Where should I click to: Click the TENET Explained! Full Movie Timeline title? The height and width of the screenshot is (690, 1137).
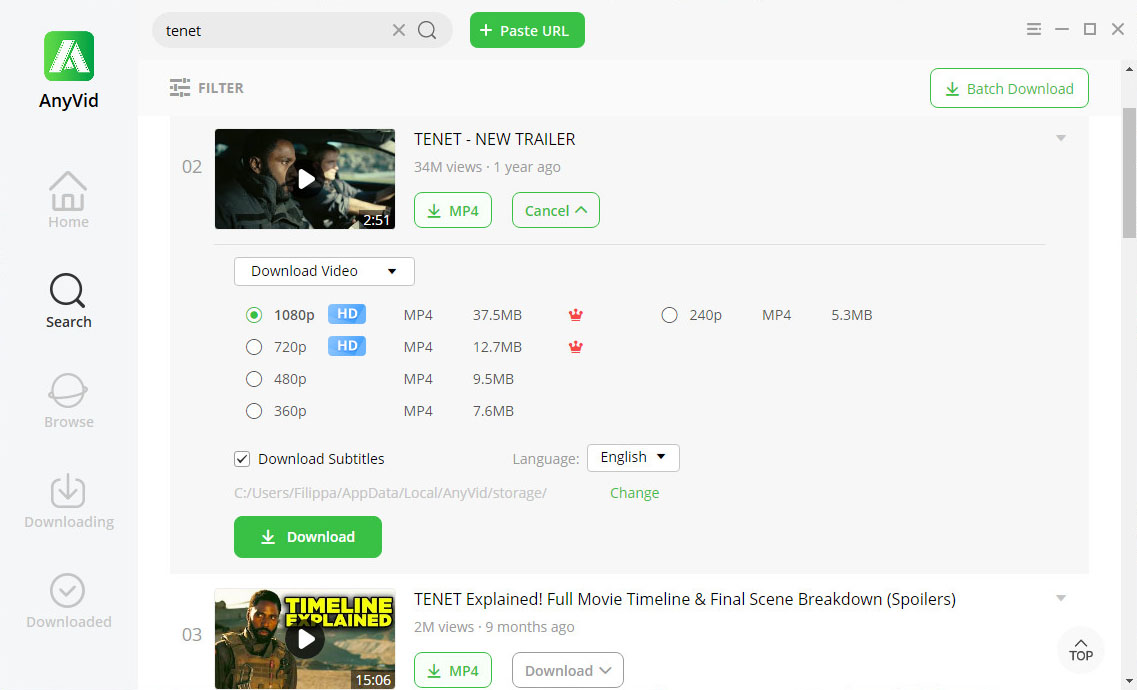click(685, 599)
